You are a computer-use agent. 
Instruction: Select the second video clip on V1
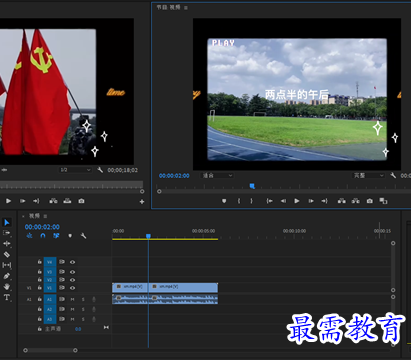coord(183,287)
